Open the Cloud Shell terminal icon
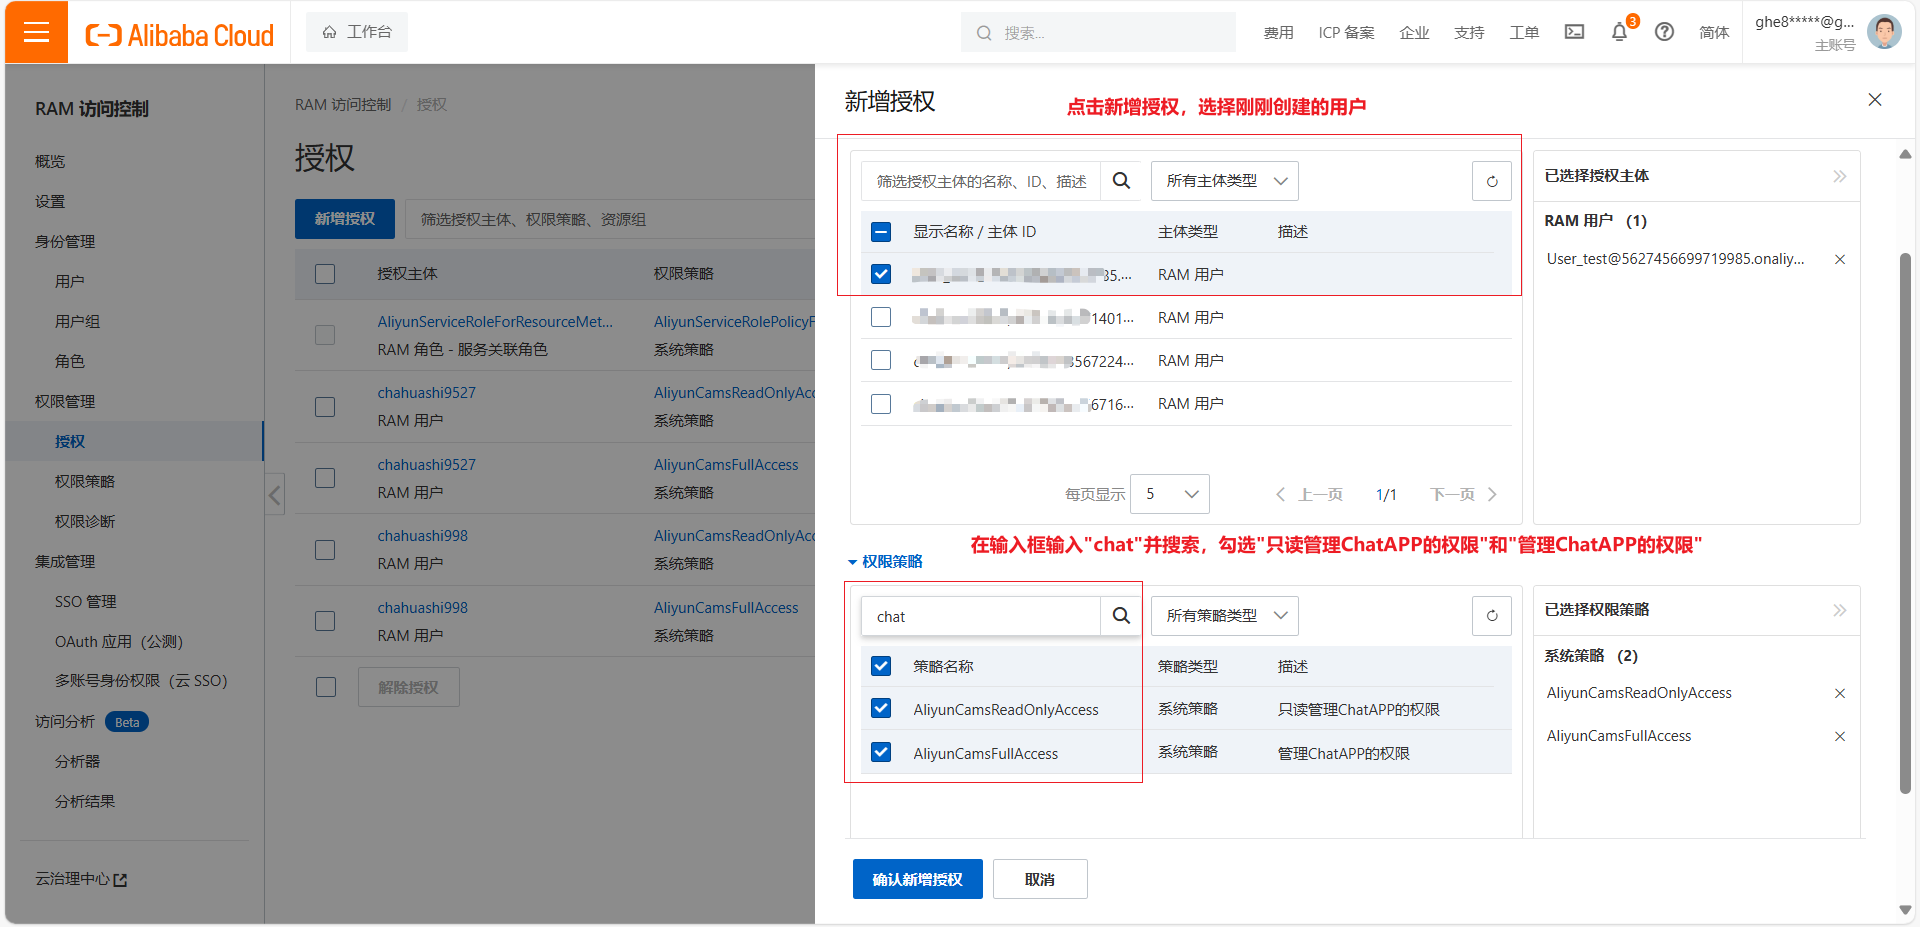The image size is (1920, 927). coord(1574,32)
